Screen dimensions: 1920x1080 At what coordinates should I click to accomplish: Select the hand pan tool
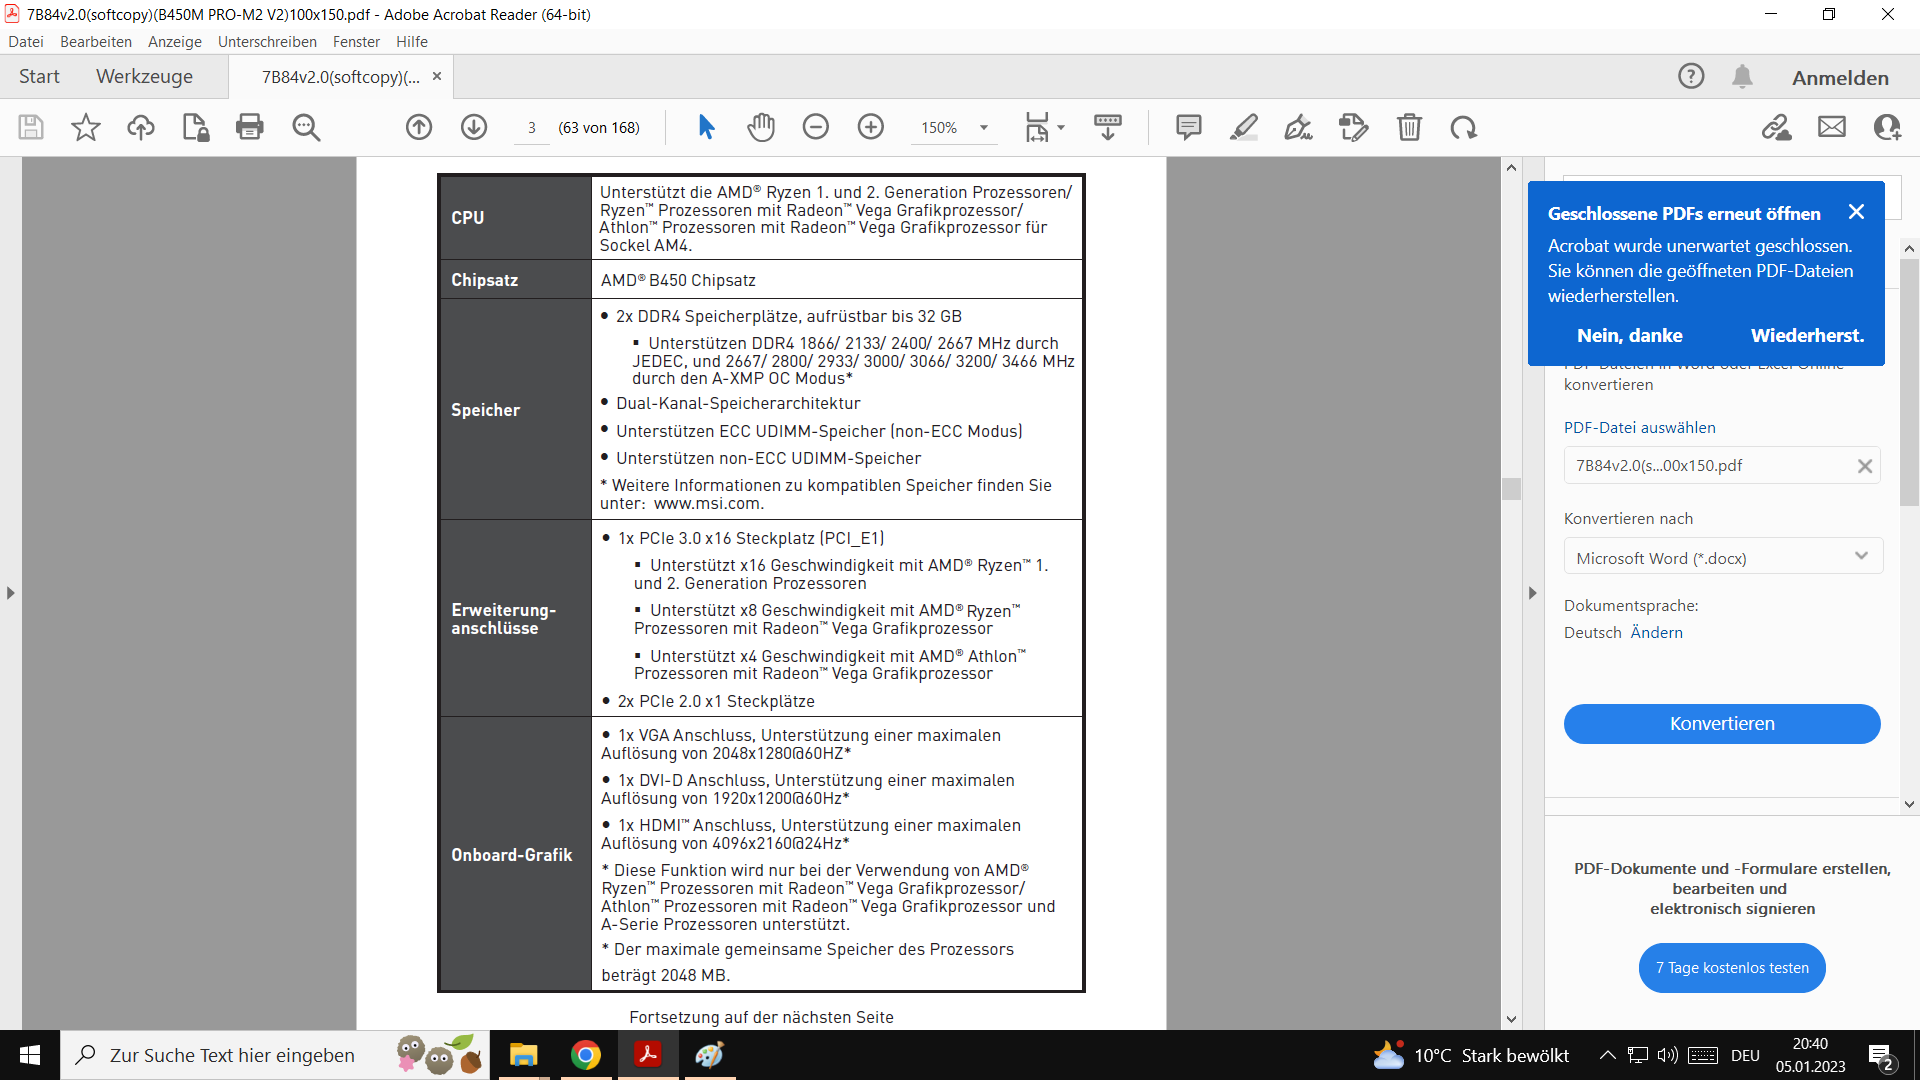(761, 127)
